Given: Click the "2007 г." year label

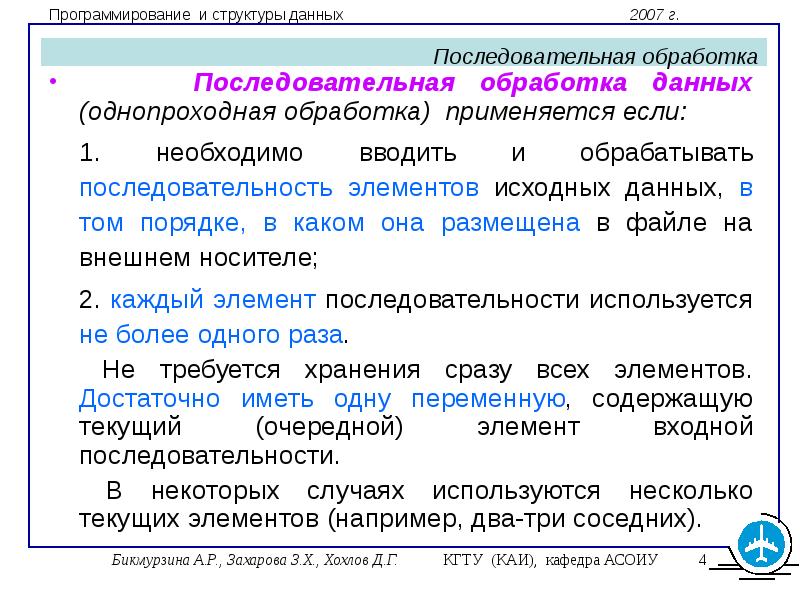Looking at the screenshot, I should pyautogui.click(x=654, y=15).
